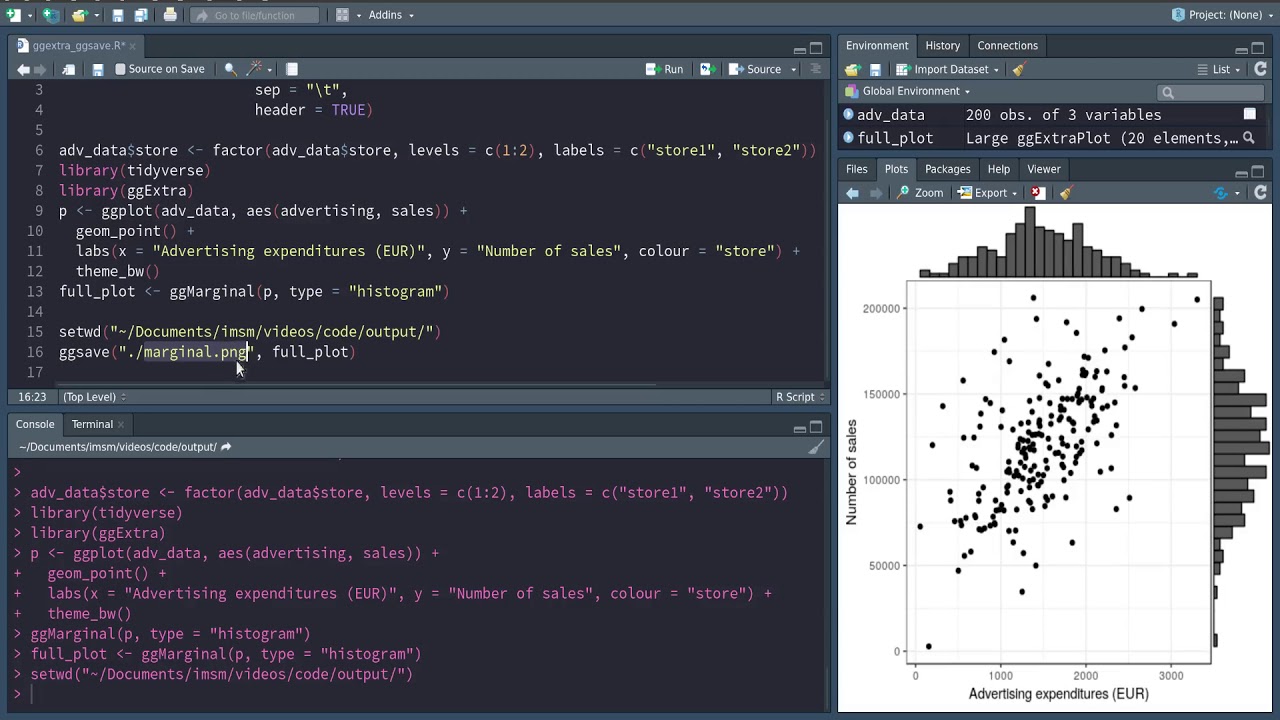Switch to the Terminal tab
This screenshot has height=720, width=1280.
tap(92, 424)
